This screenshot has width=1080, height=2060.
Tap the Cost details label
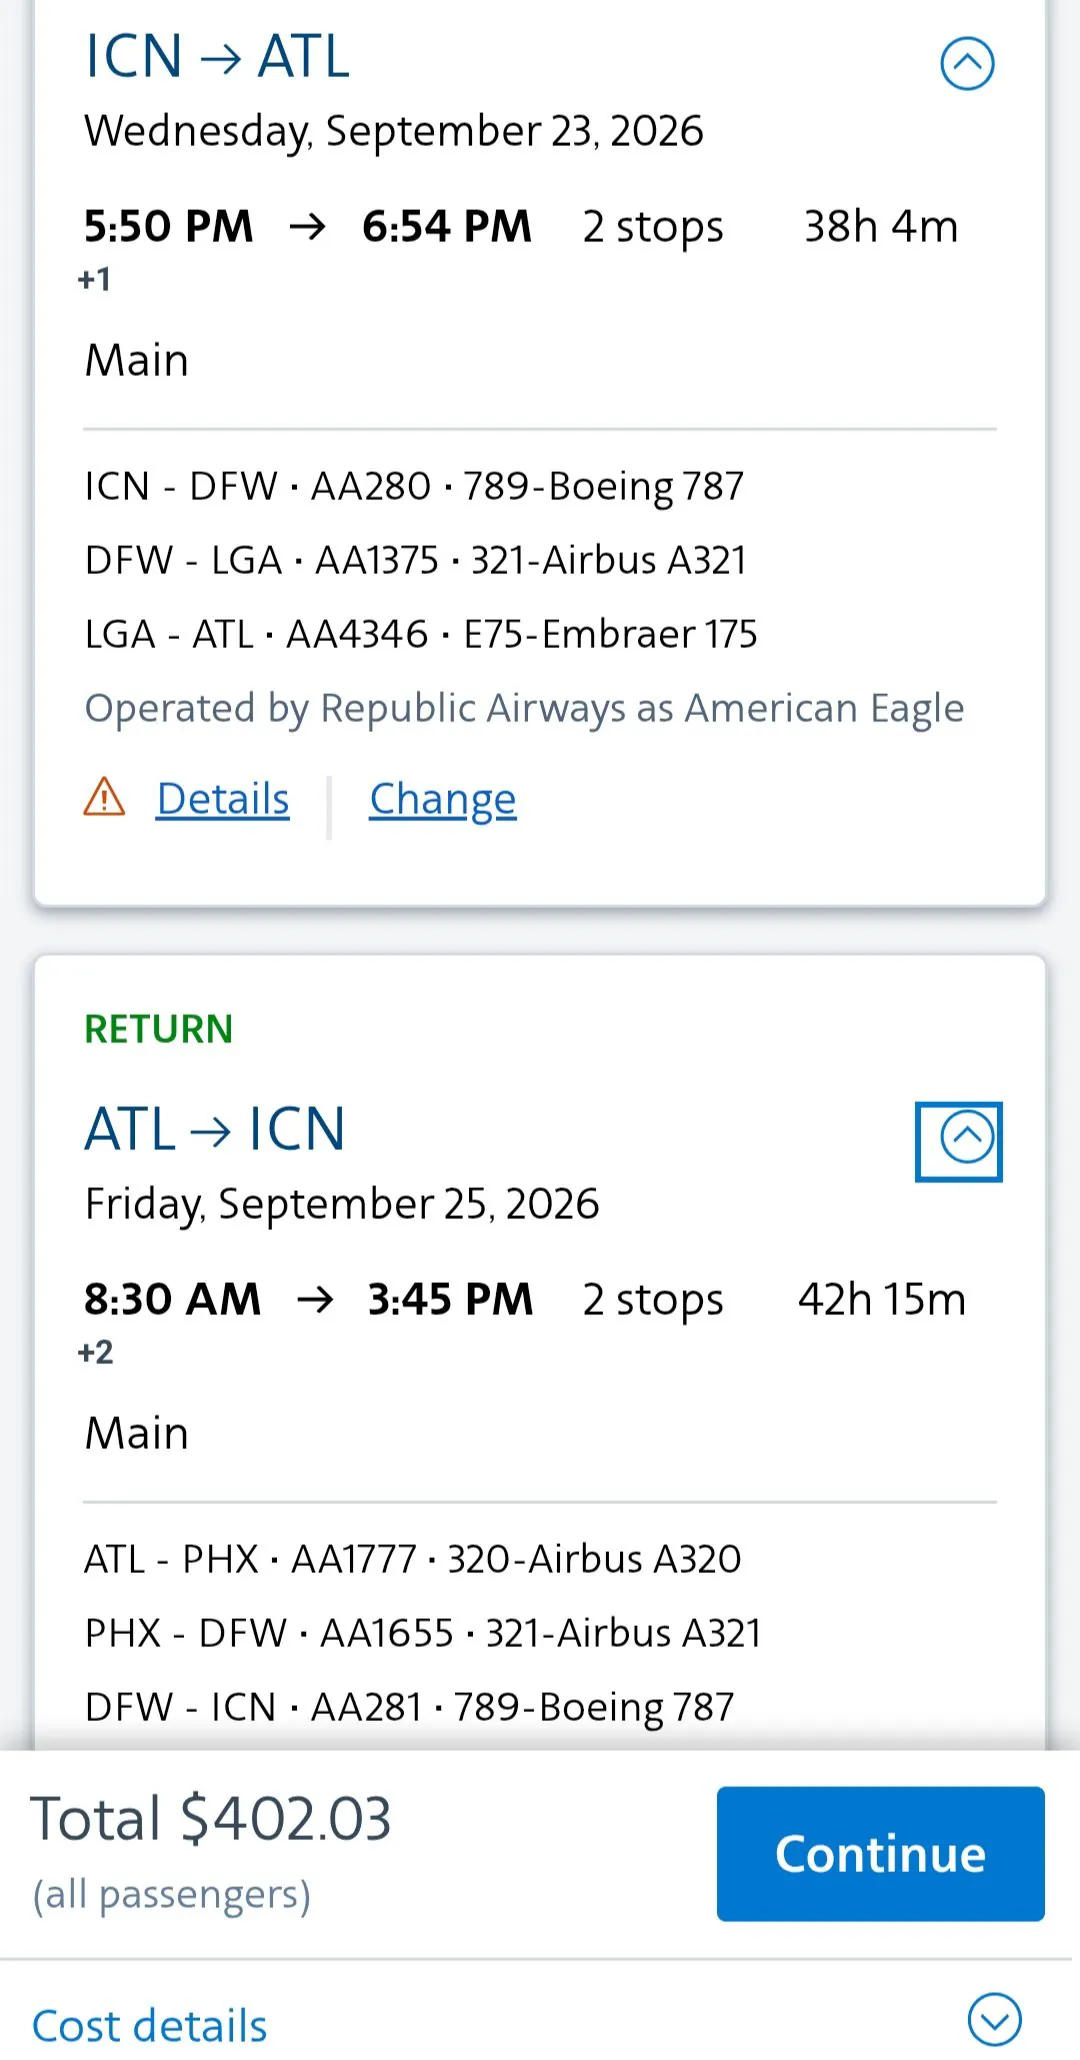(150, 2025)
